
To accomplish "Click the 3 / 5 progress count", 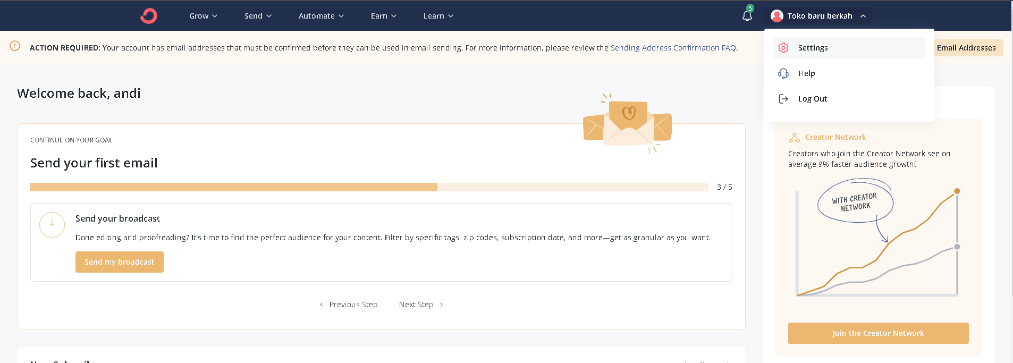I will point(725,187).
